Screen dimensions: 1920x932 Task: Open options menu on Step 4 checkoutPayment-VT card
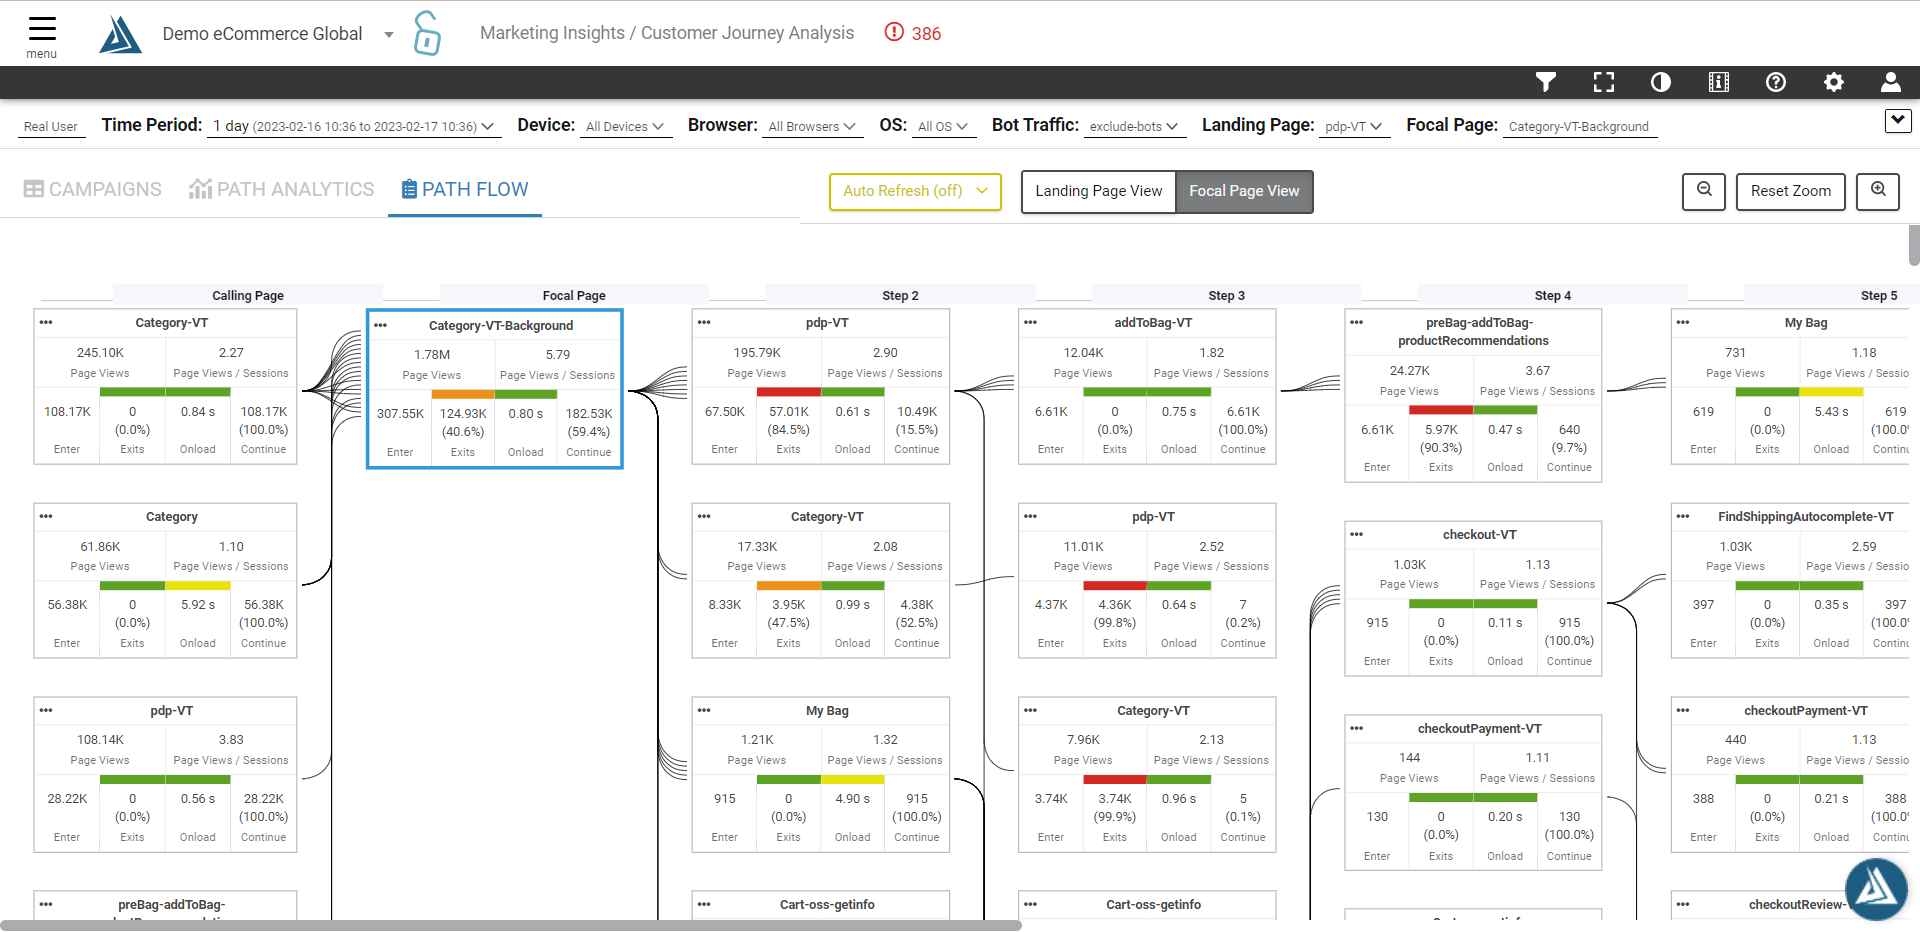coord(1357,728)
